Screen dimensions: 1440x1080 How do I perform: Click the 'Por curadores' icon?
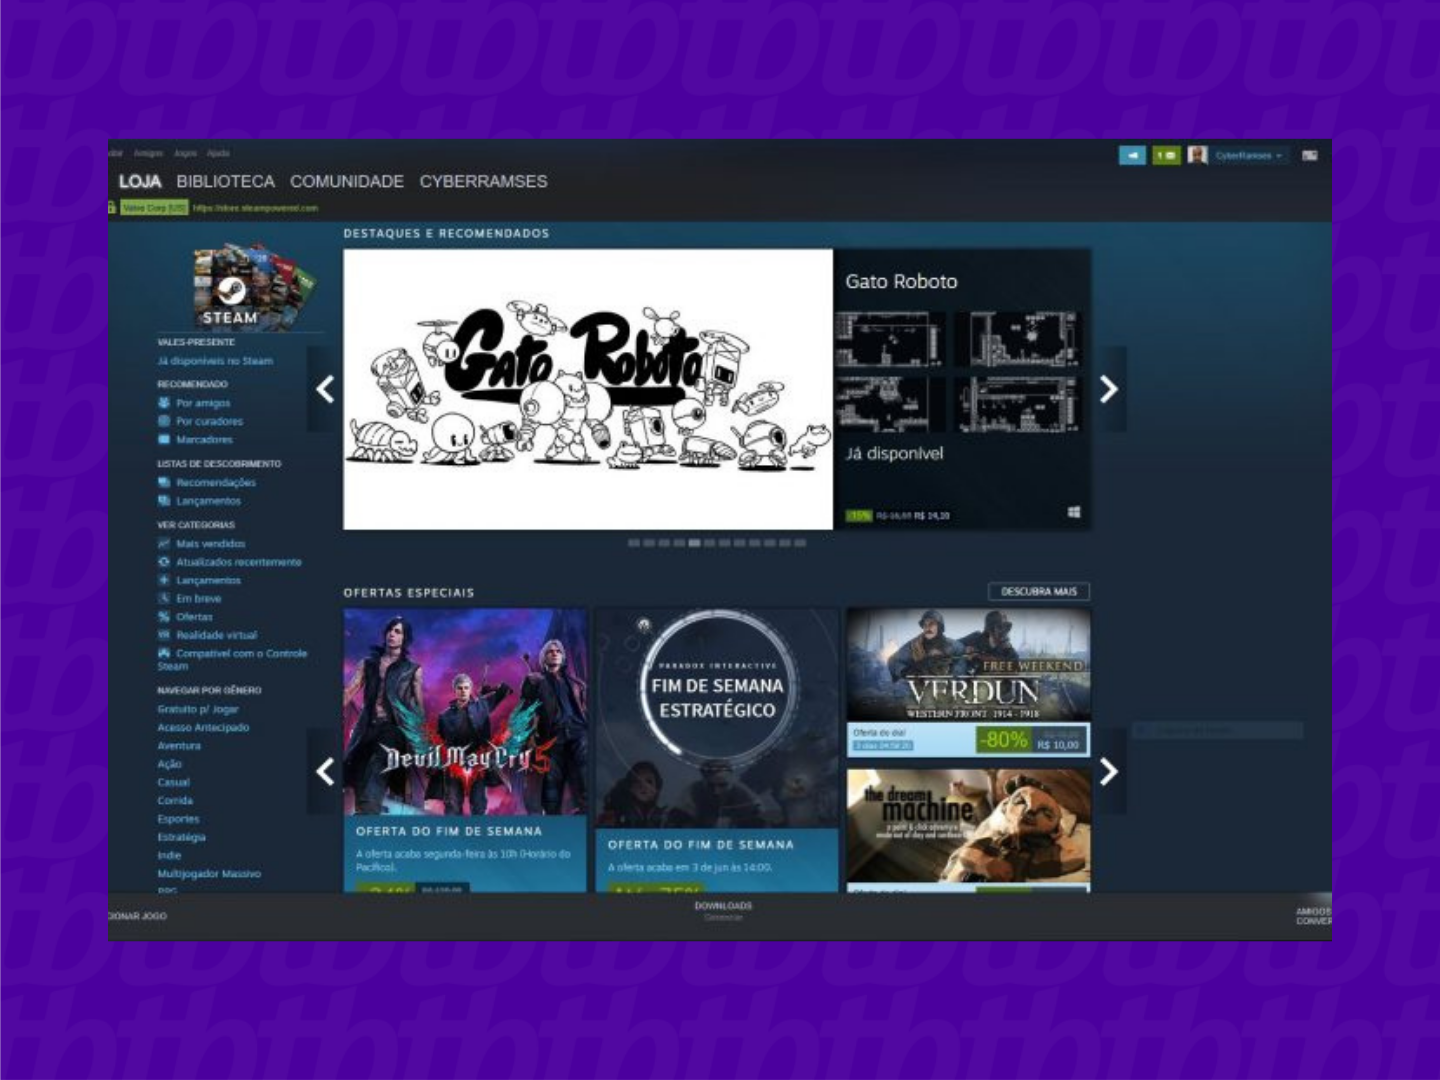[x=164, y=421]
